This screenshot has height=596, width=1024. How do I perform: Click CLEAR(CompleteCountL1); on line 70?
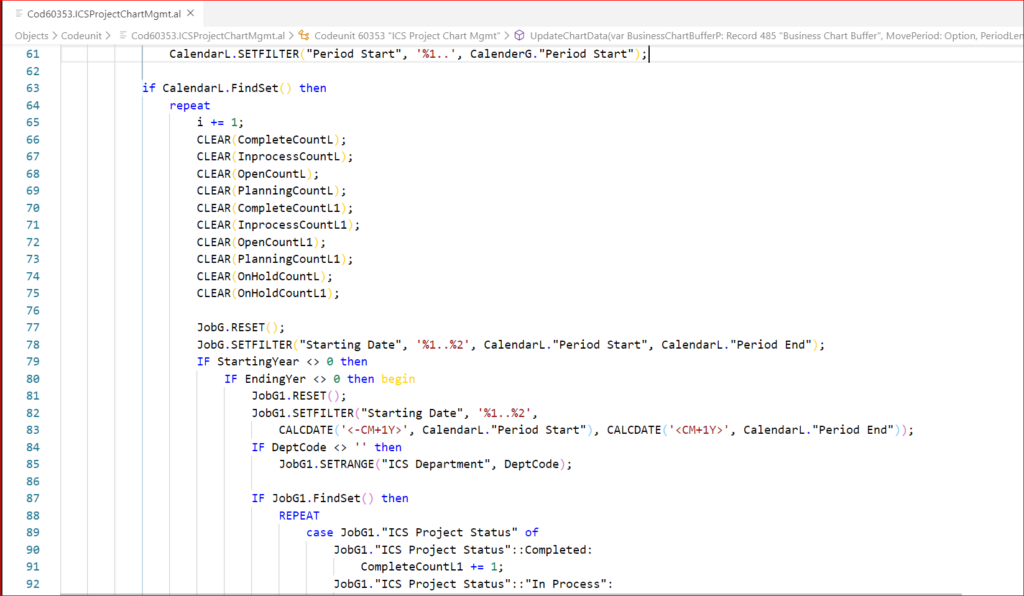click(275, 208)
